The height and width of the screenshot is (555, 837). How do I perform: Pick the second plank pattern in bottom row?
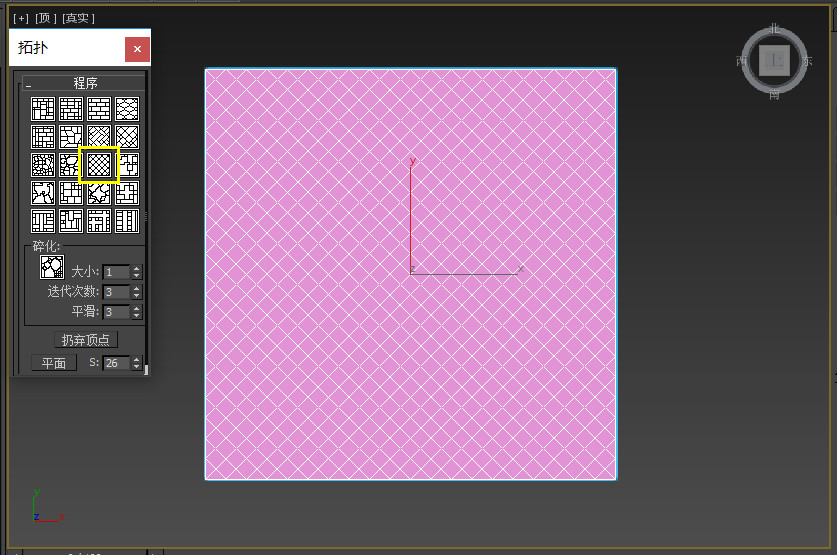pyautogui.click(x=71, y=221)
